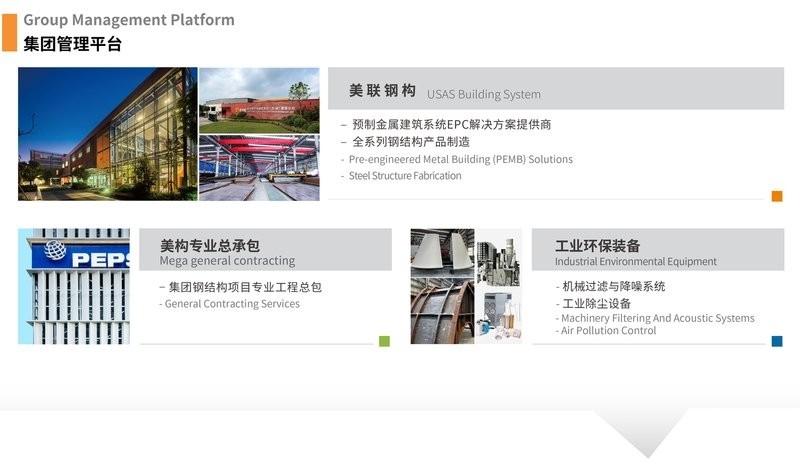
Task: Click the Group Management Platform title
Action: [x=129, y=20]
